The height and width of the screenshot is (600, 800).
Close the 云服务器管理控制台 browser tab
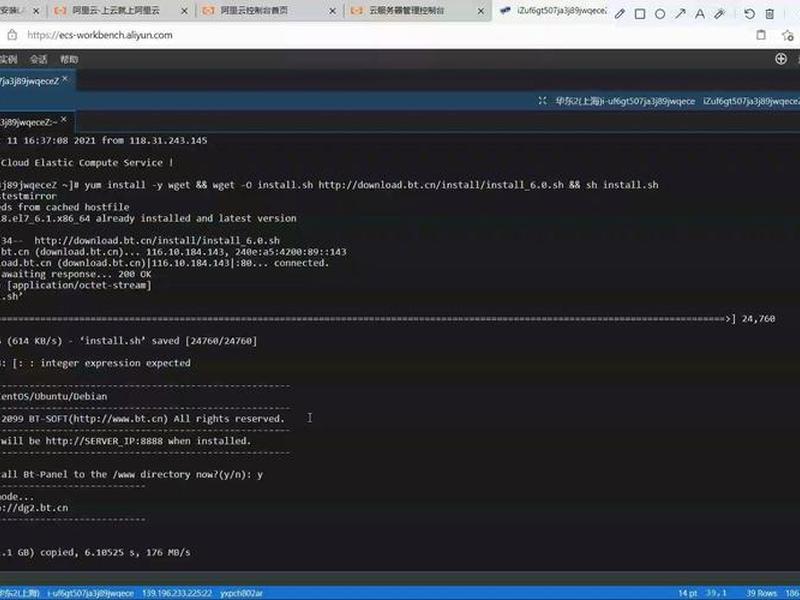click(x=480, y=11)
